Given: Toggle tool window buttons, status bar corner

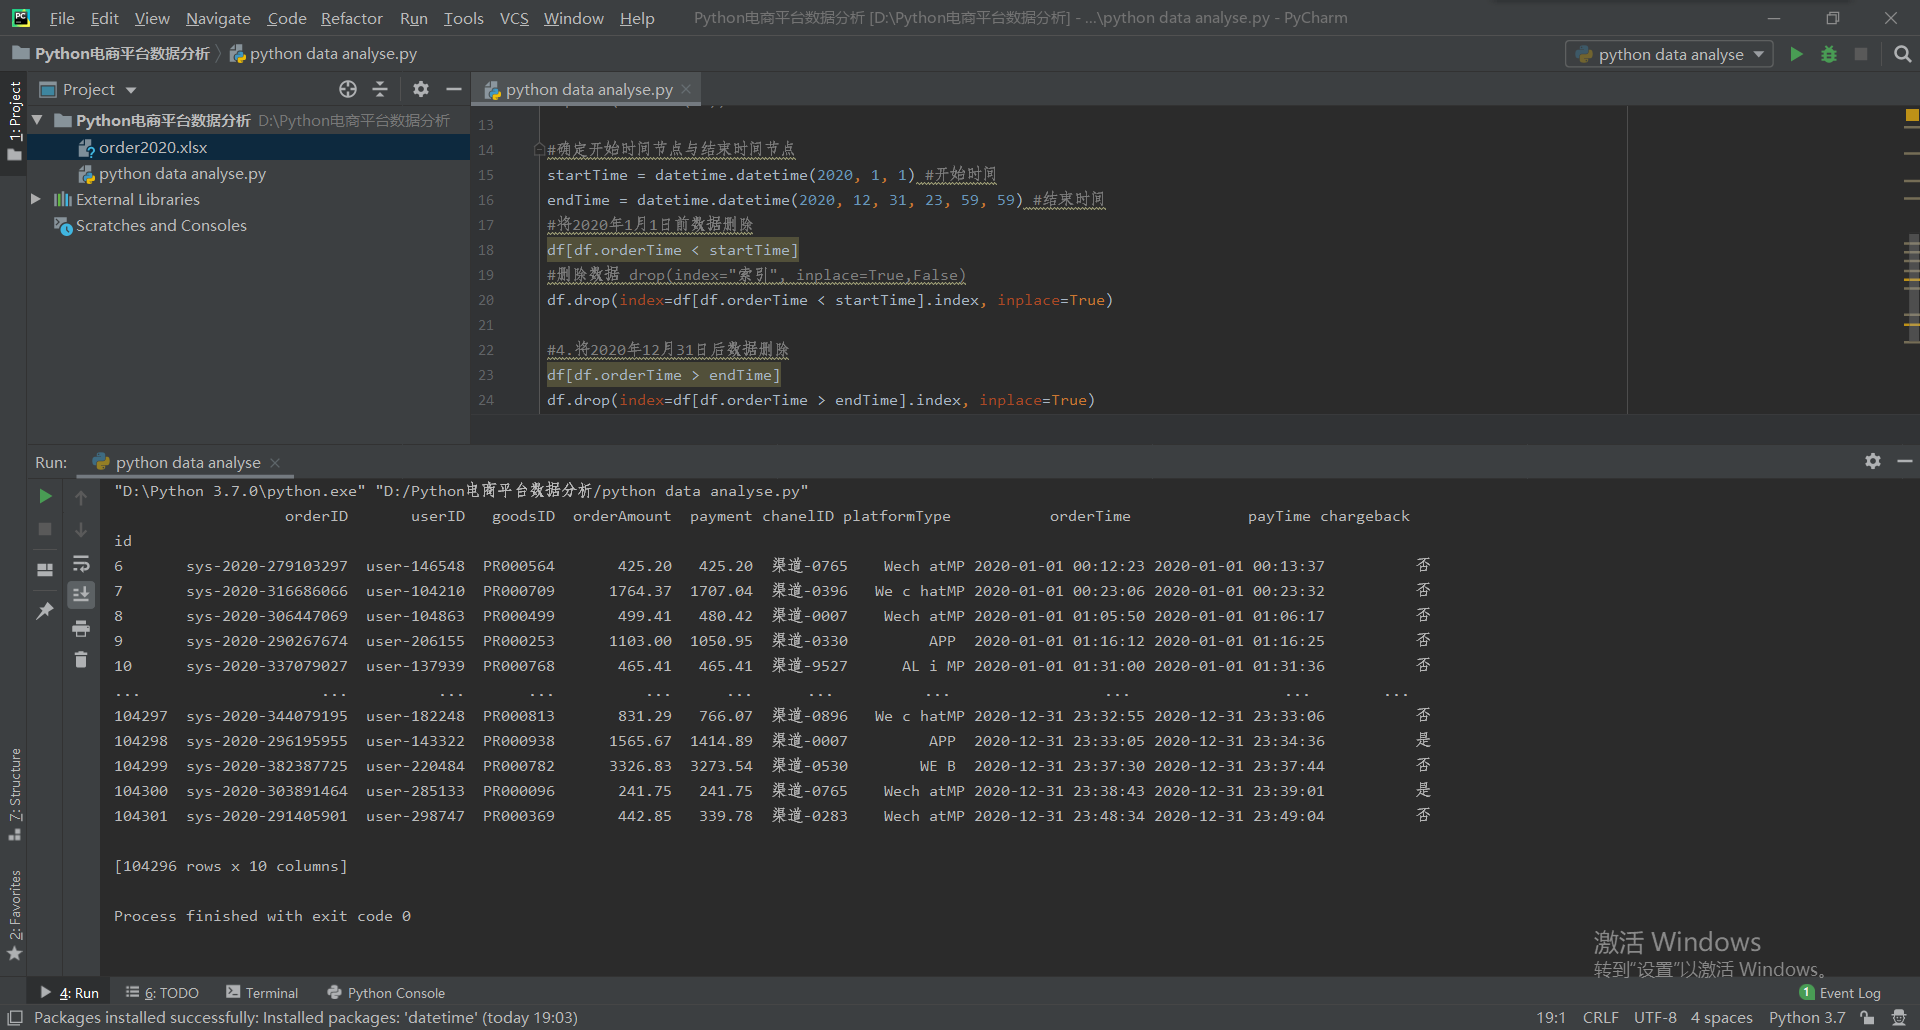Looking at the screenshot, I should [x=15, y=1018].
